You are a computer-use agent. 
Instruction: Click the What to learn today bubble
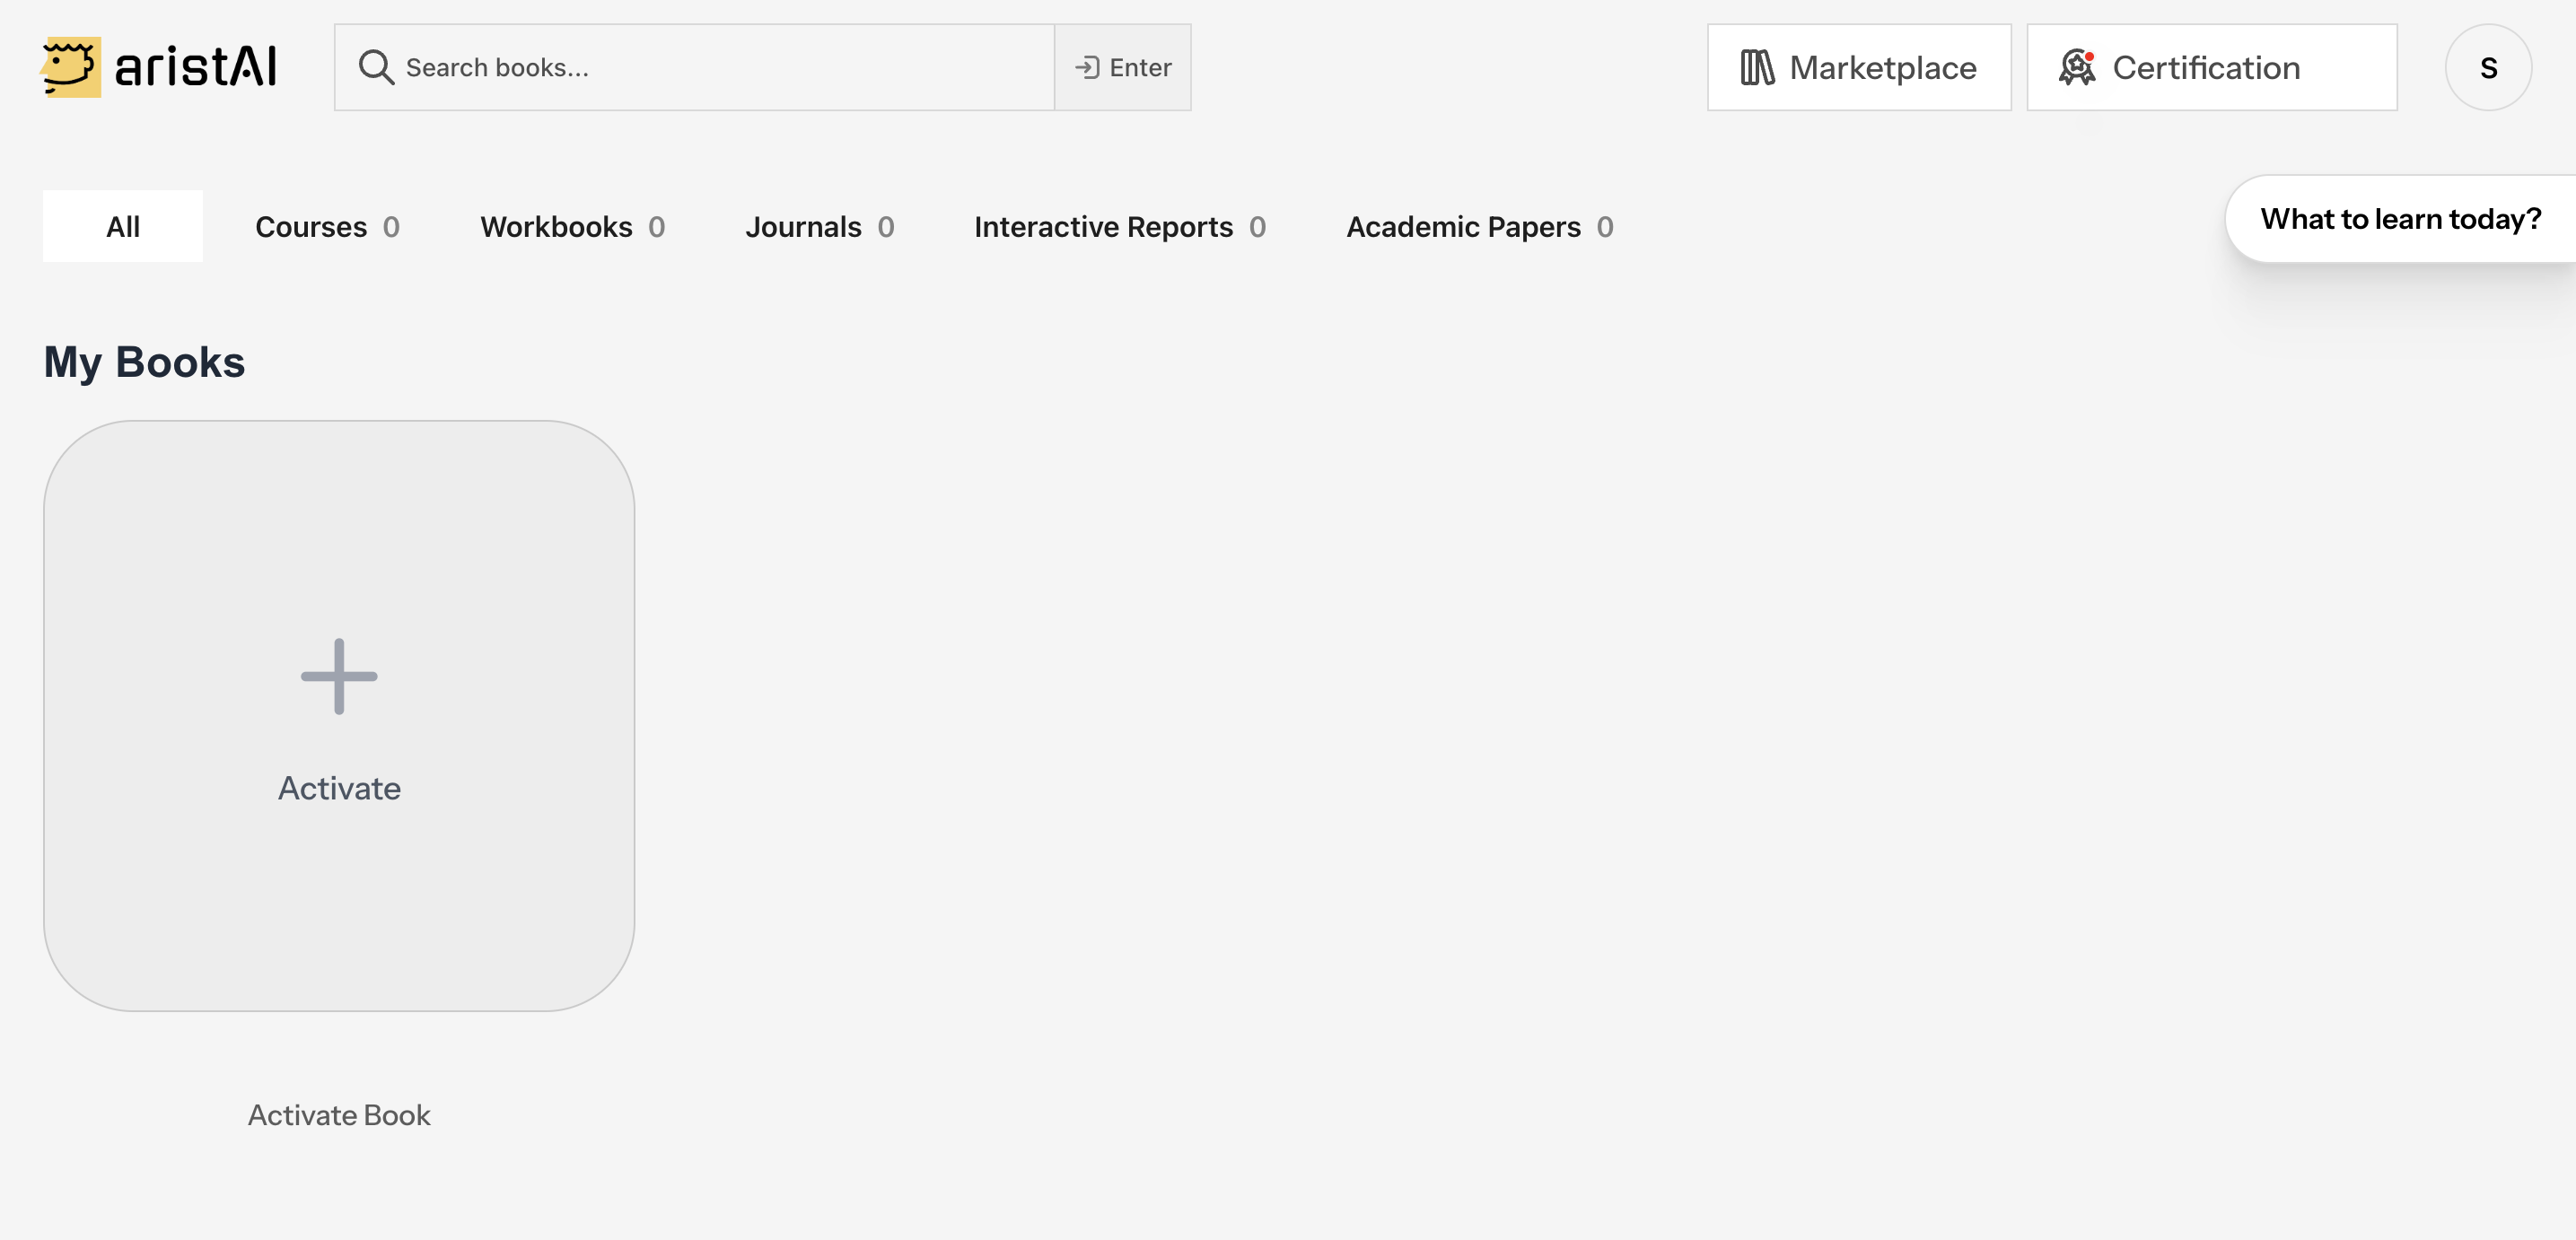tap(2400, 218)
